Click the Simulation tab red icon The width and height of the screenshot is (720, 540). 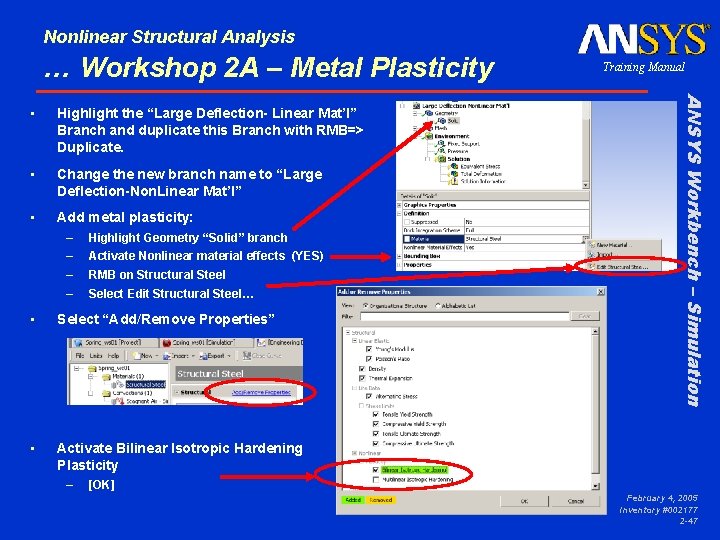click(x=167, y=343)
